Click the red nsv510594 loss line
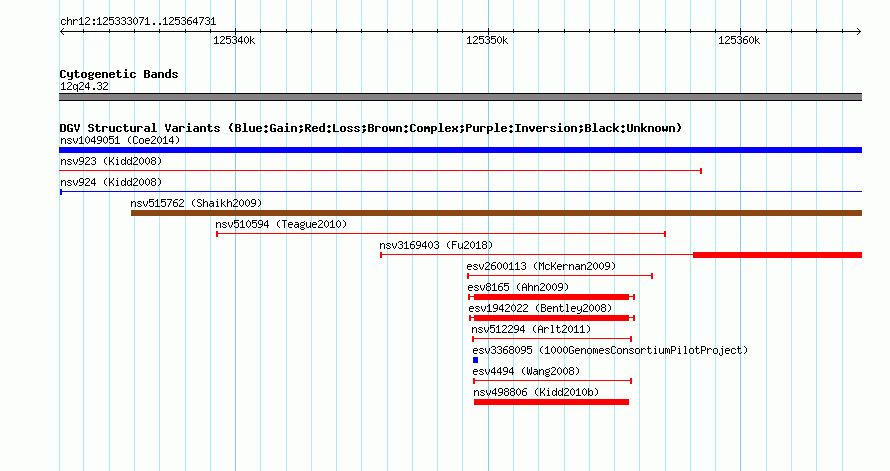Screen dimensions: 890x471 (x=441, y=234)
